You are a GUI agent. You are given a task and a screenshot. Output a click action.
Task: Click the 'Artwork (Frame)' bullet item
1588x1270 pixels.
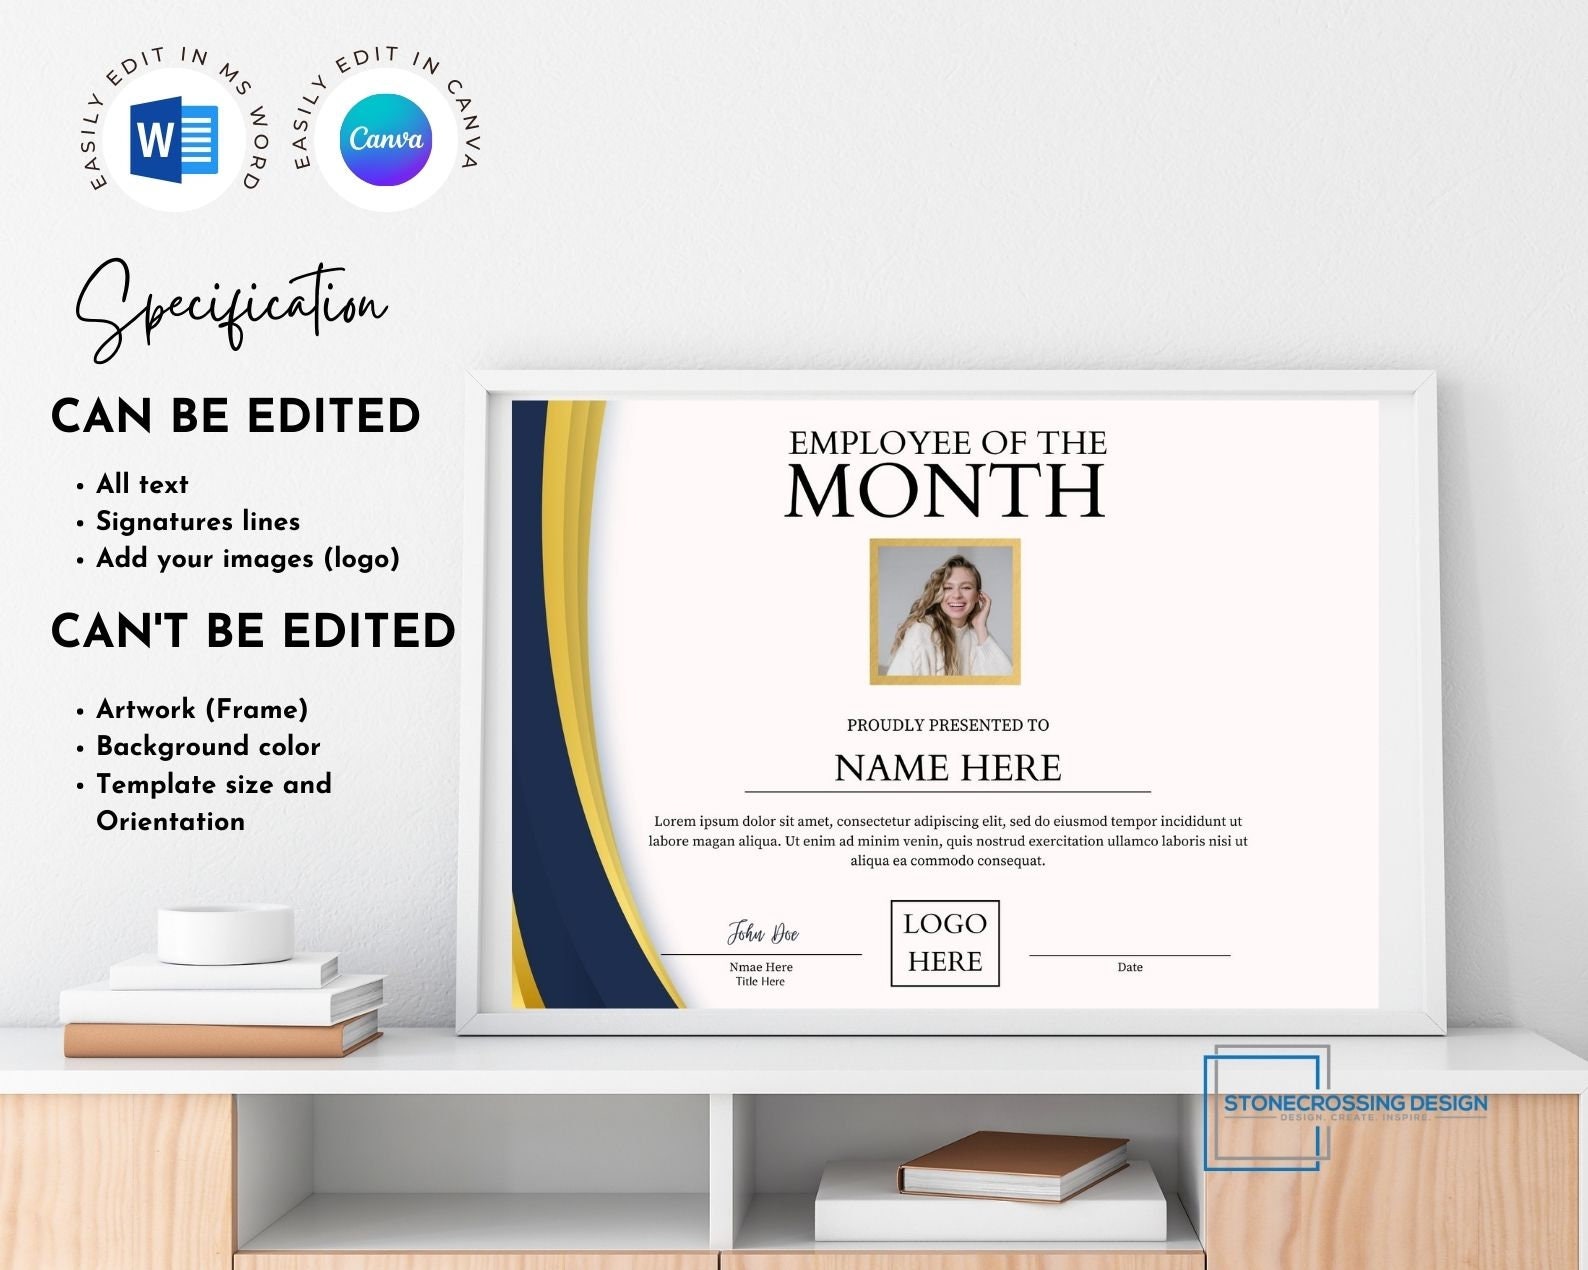point(202,709)
